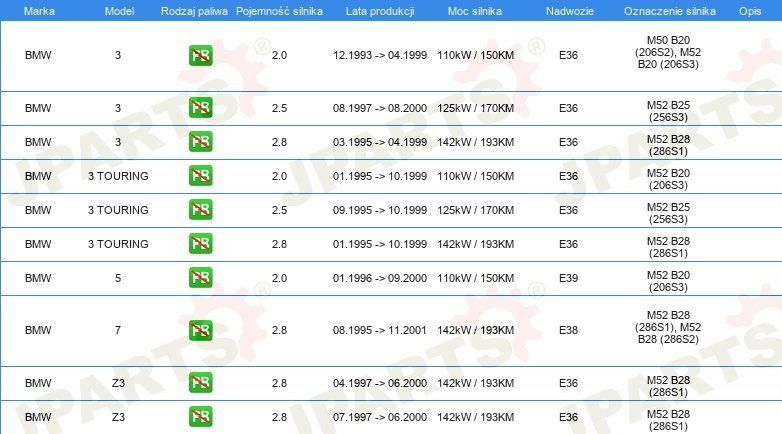Viewport: 782px width, 434px height.
Task: Click engine size 2.0 in BMW 5 row
Action: [279, 278]
